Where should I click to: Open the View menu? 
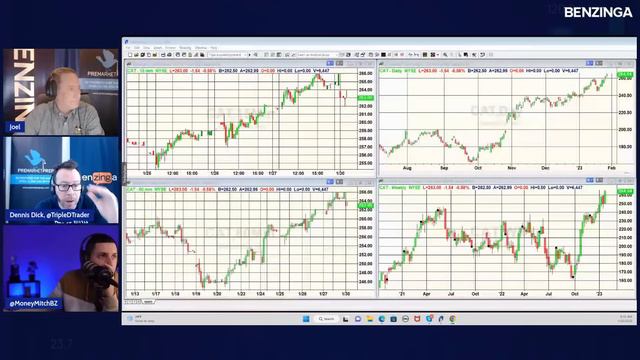(x=147, y=48)
